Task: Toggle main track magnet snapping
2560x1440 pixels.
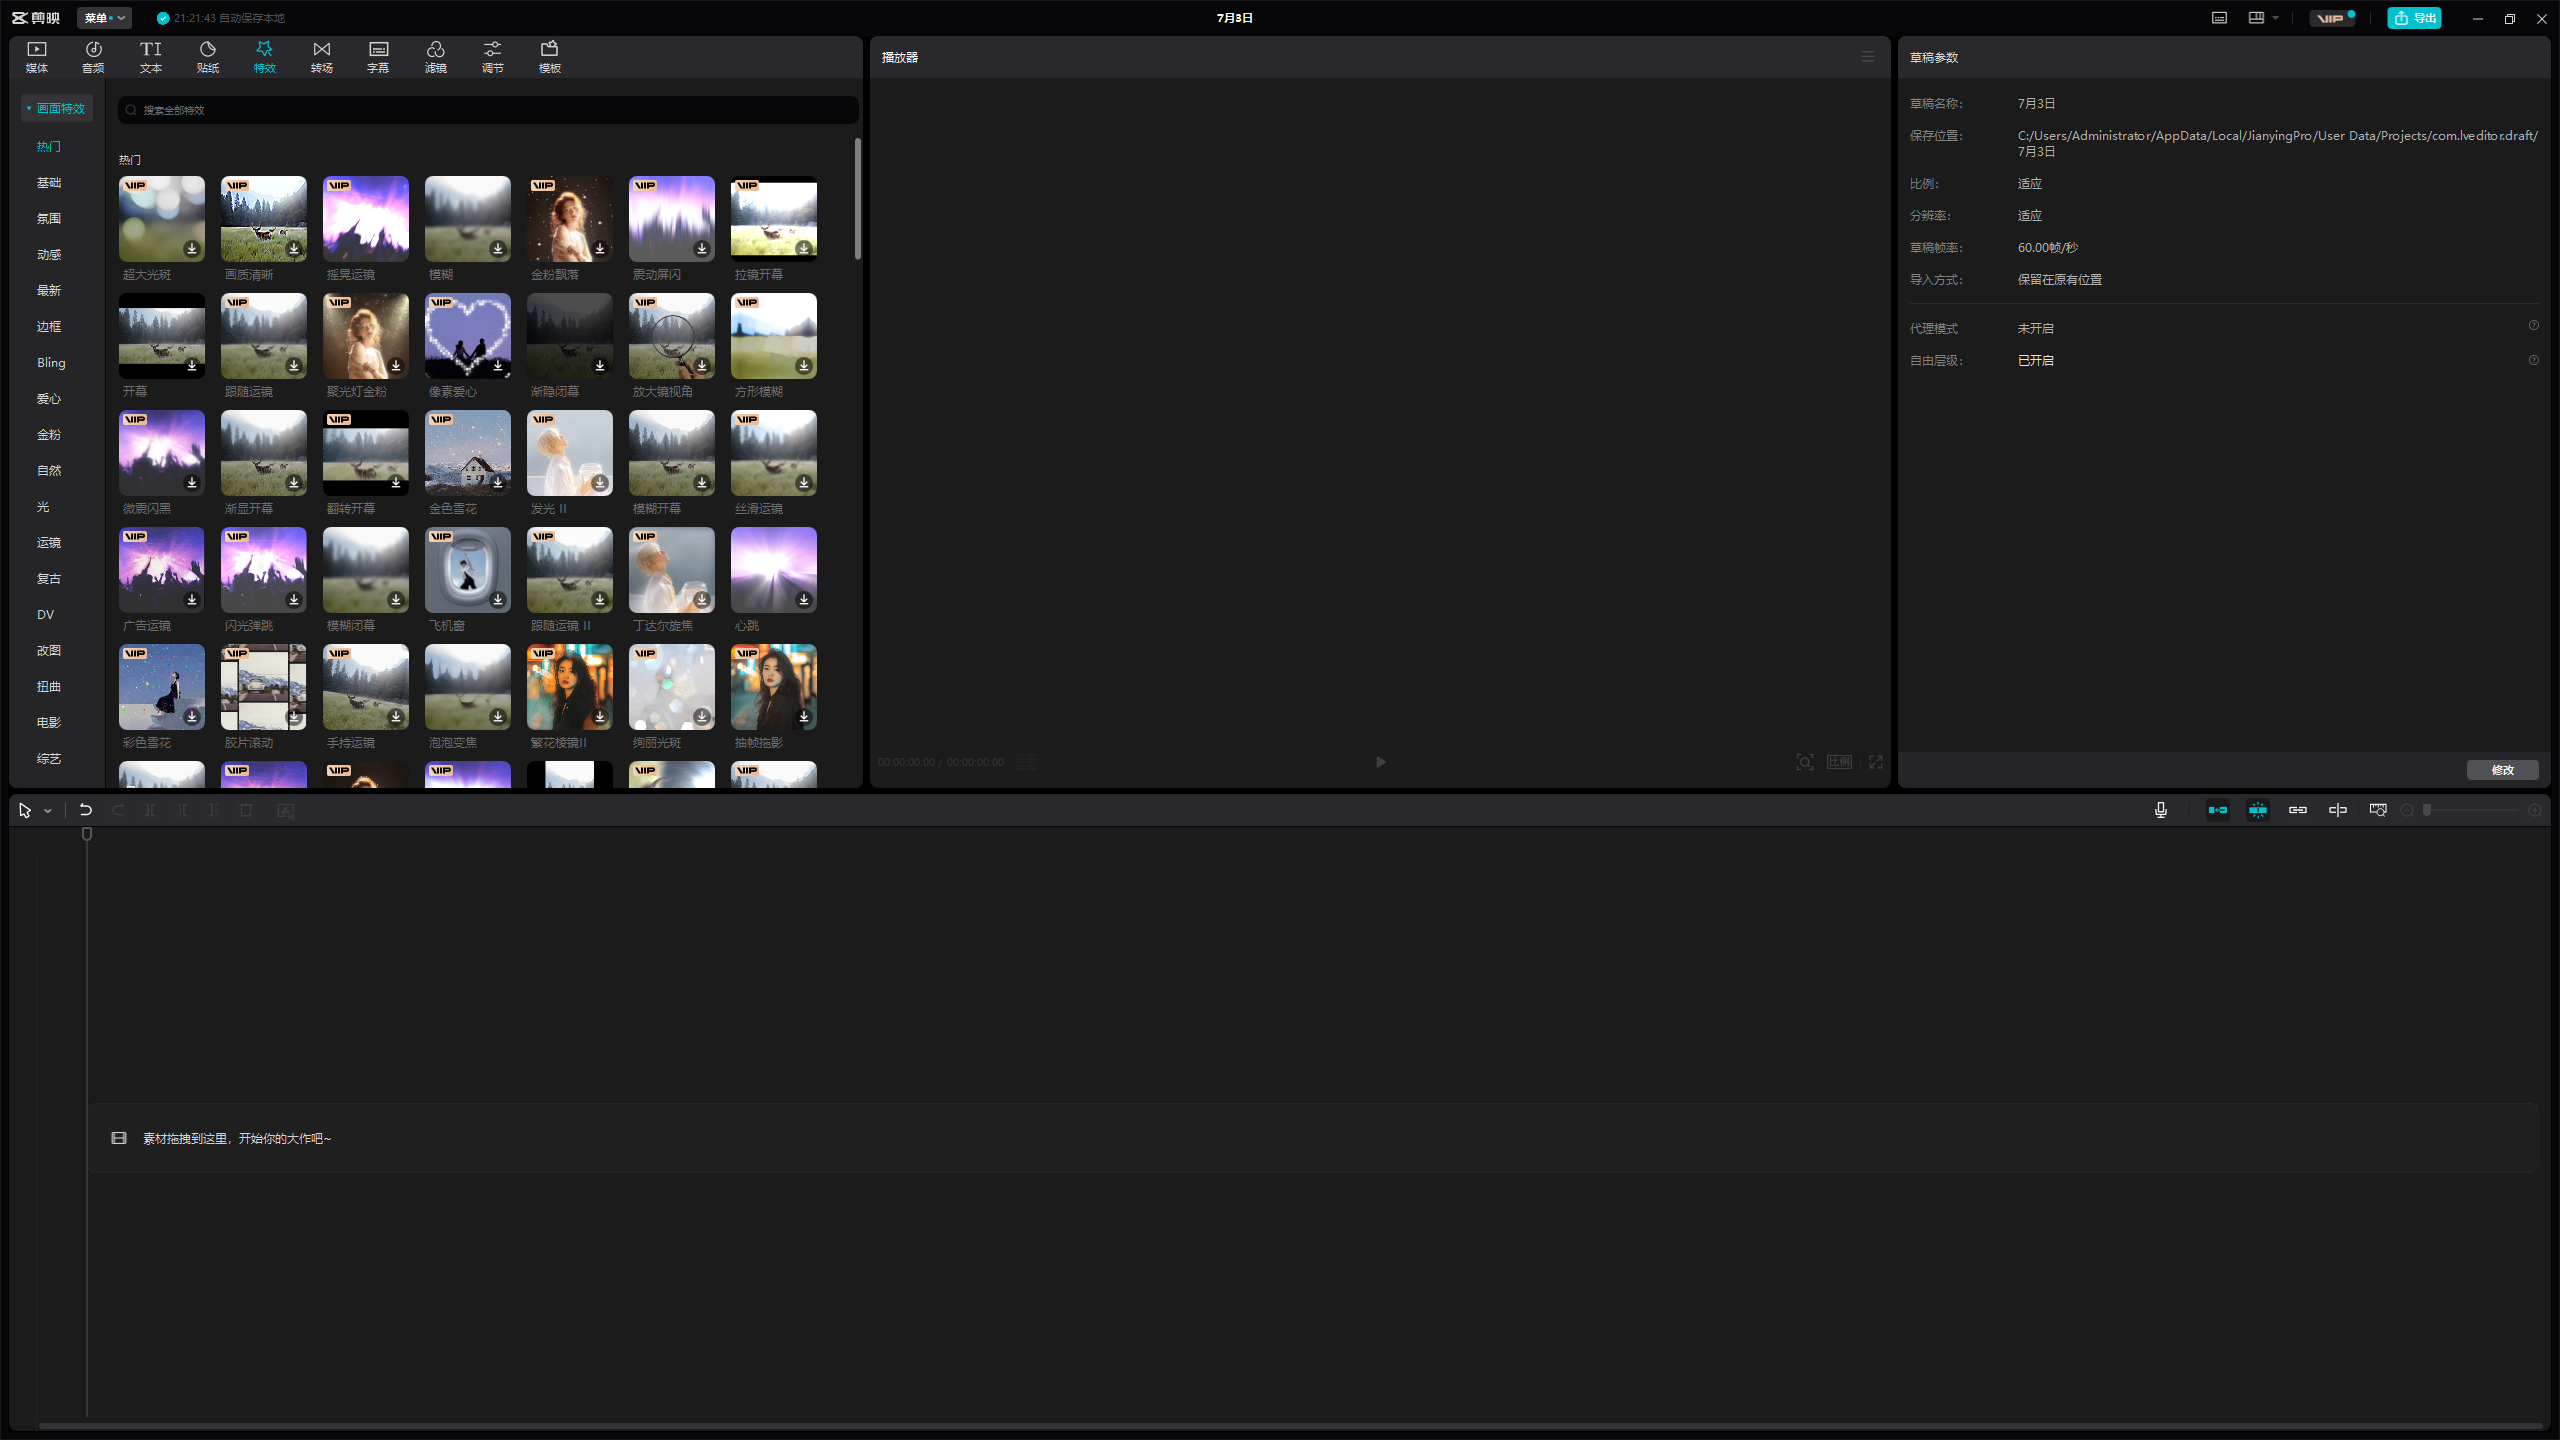Action: [x=2217, y=810]
